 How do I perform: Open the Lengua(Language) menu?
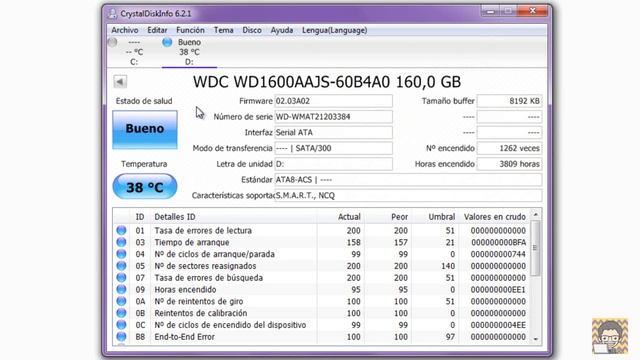335,30
